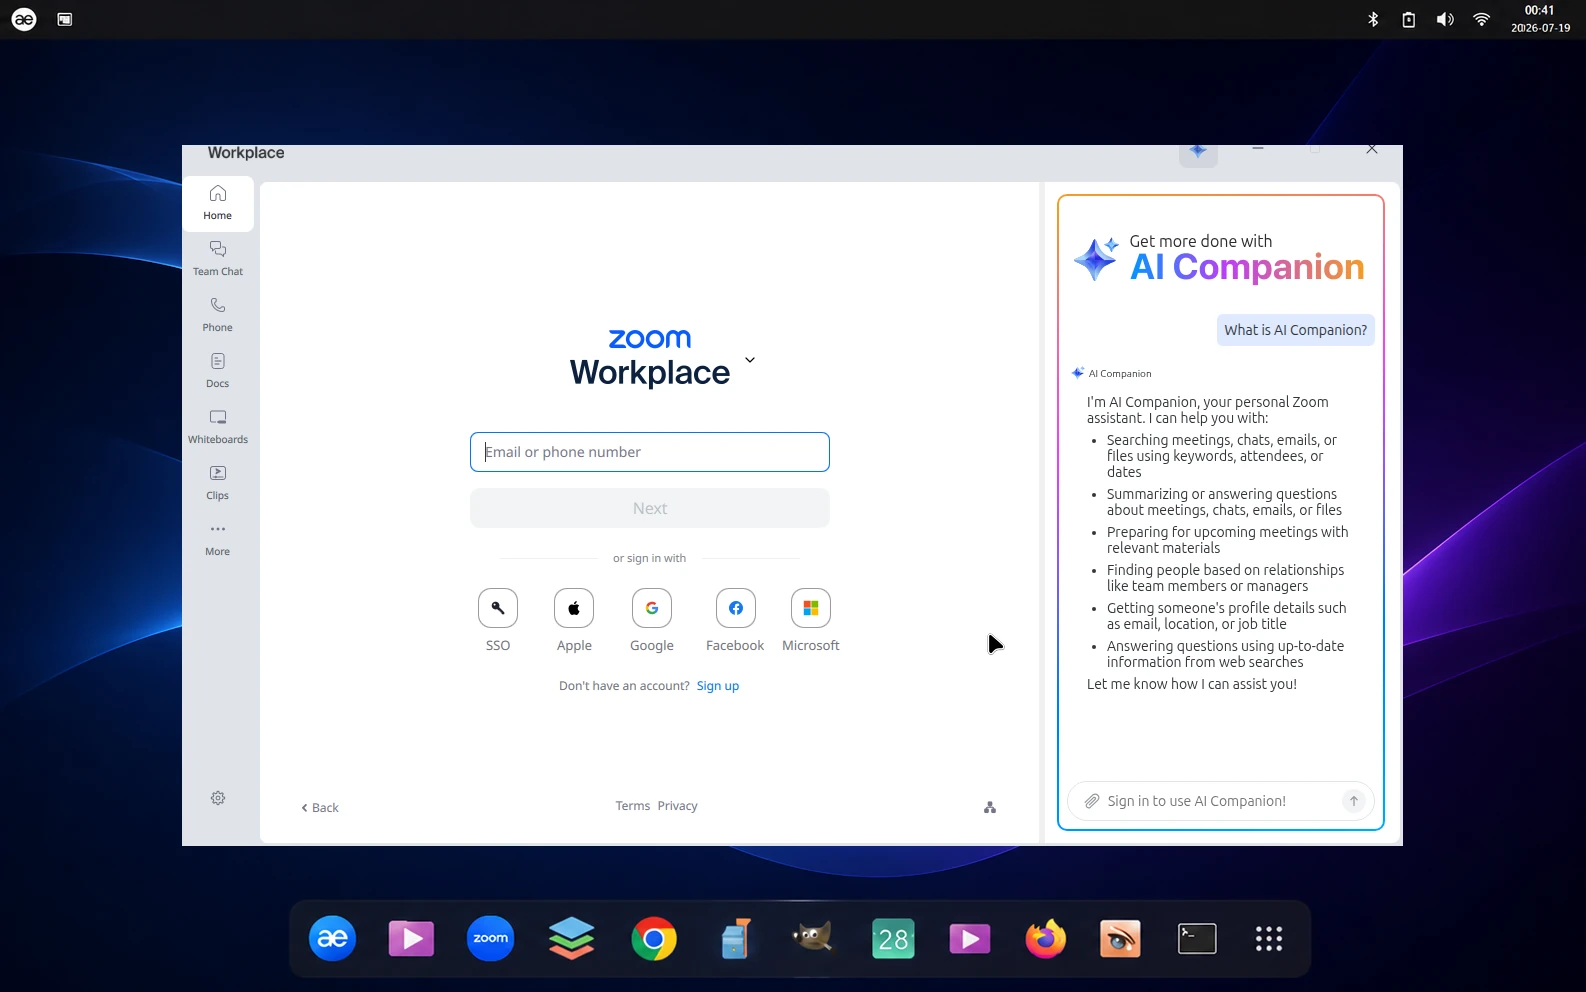This screenshot has width=1586, height=992.
Task: Launch Google Chrome from the dock
Action: point(654,939)
